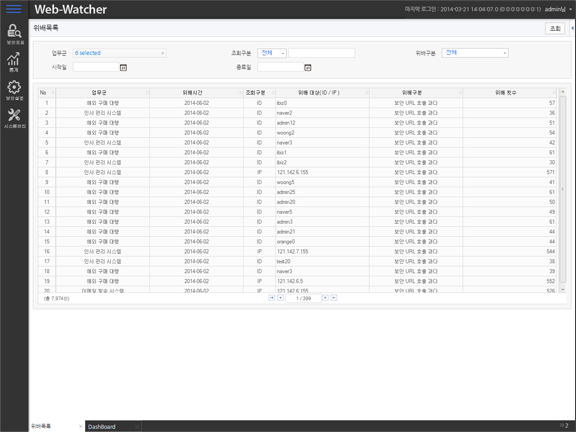
Task: Select the row with target admin3
Action: click(297, 222)
